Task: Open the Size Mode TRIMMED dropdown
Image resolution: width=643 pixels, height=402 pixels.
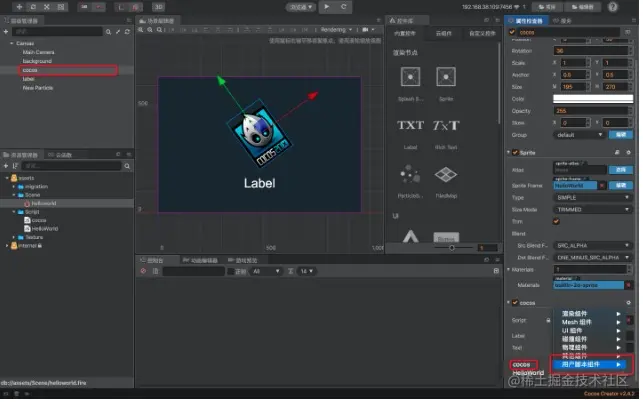Action: coord(593,210)
